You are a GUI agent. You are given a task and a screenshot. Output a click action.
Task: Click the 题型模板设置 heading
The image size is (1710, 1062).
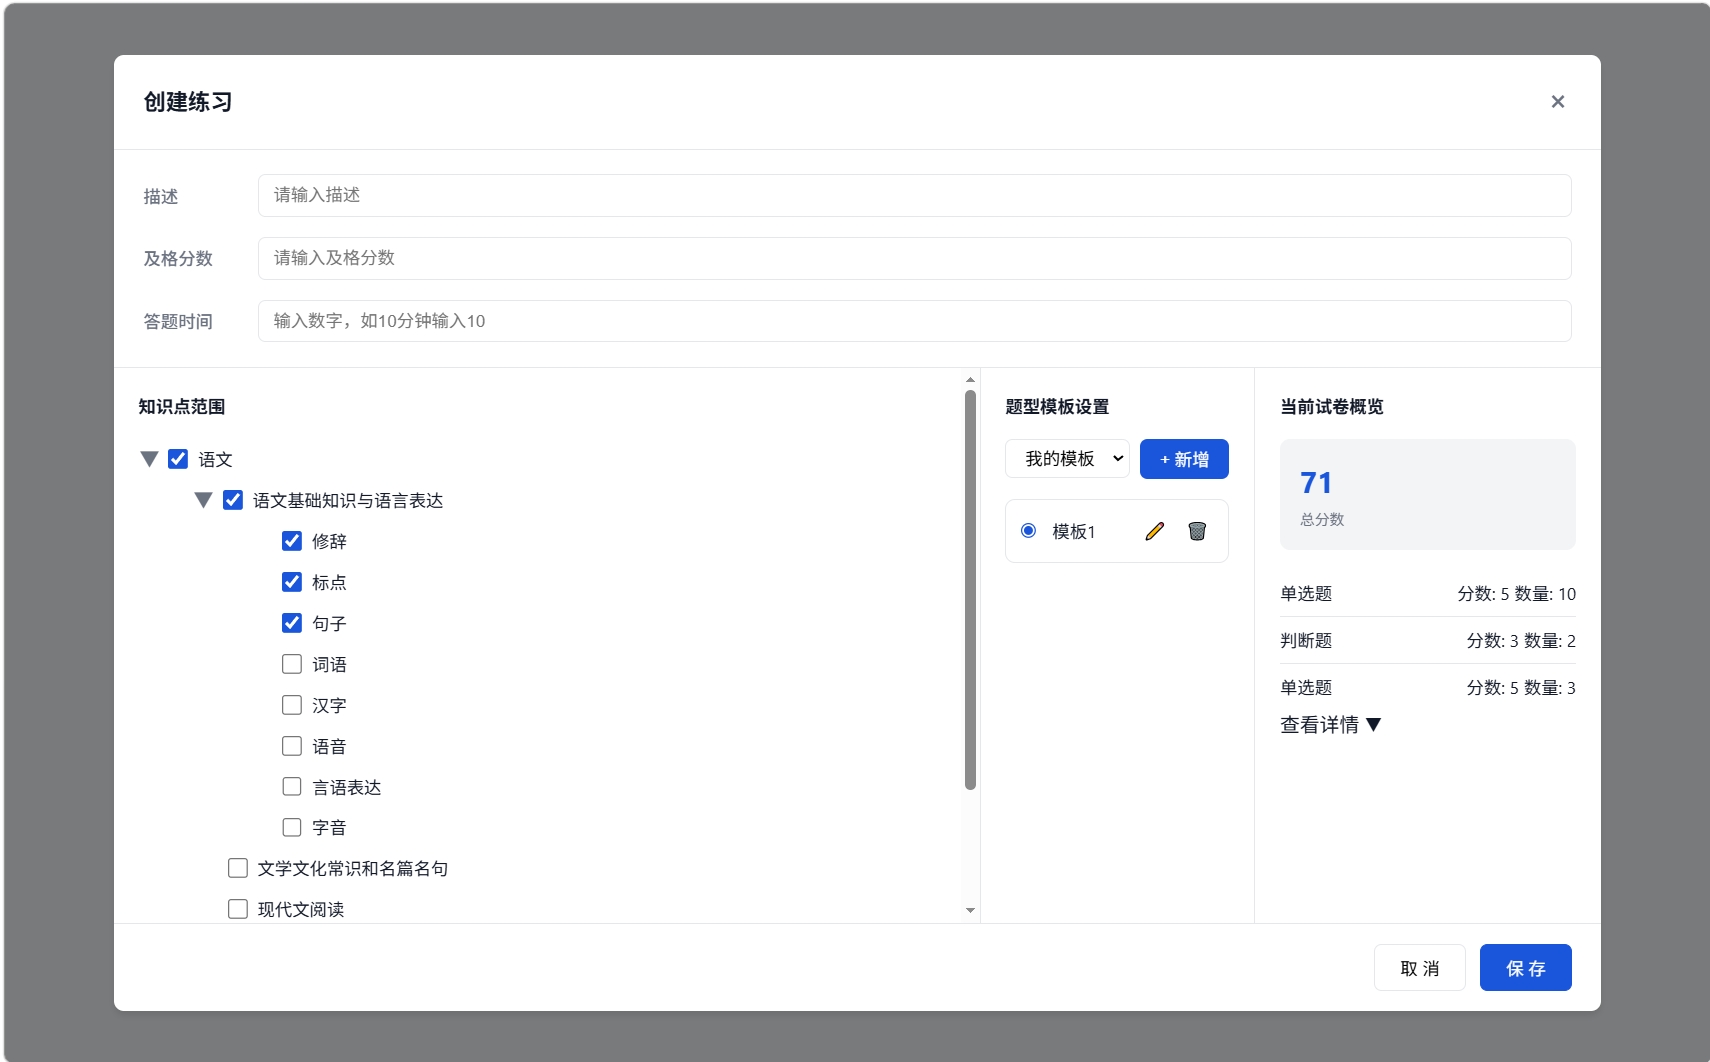click(x=1057, y=407)
